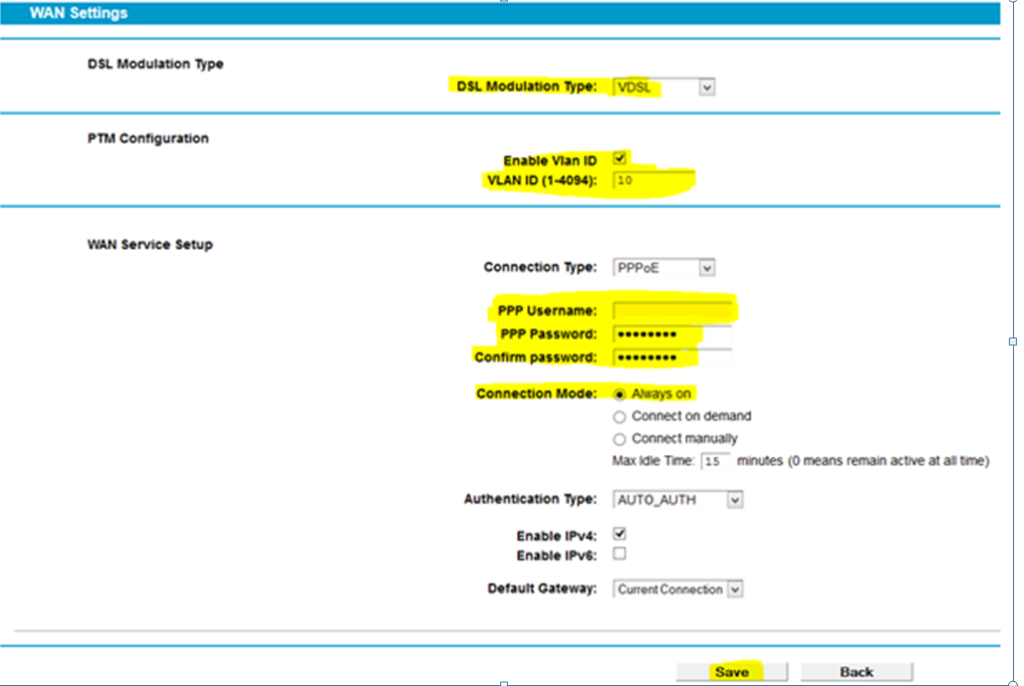Choose Connect on demand option

pos(620,417)
